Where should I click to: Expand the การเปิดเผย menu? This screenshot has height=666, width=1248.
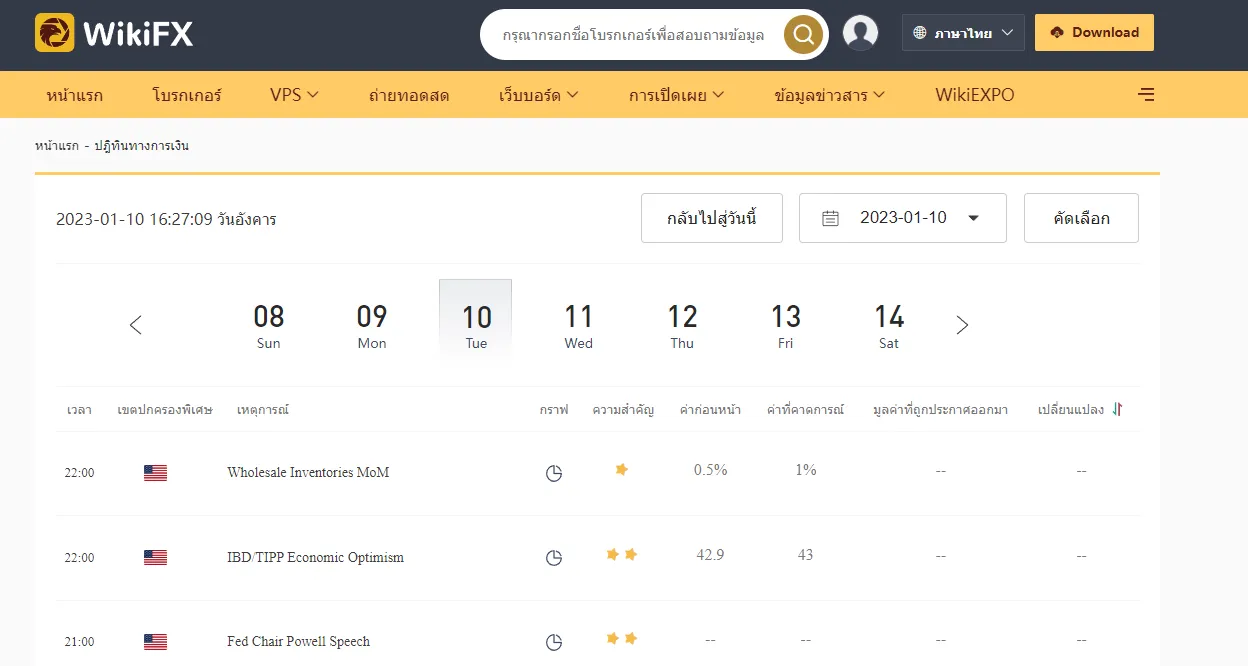click(x=677, y=95)
